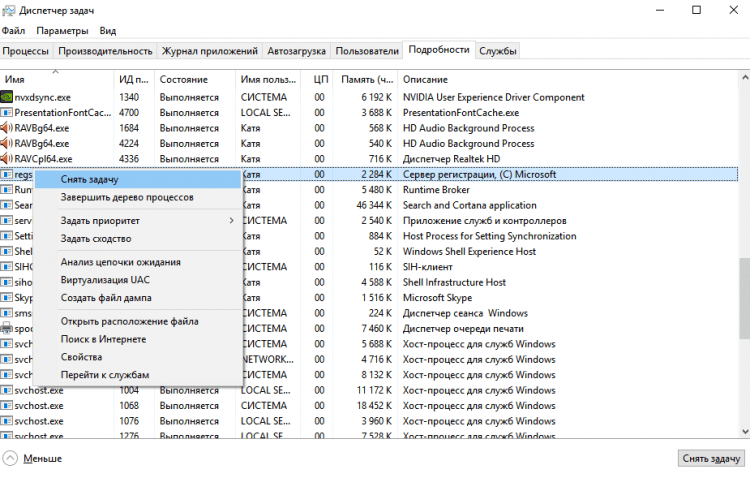The height and width of the screenshot is (478, 750).
Task: Sort by the Имя column header
Action: 56,79
